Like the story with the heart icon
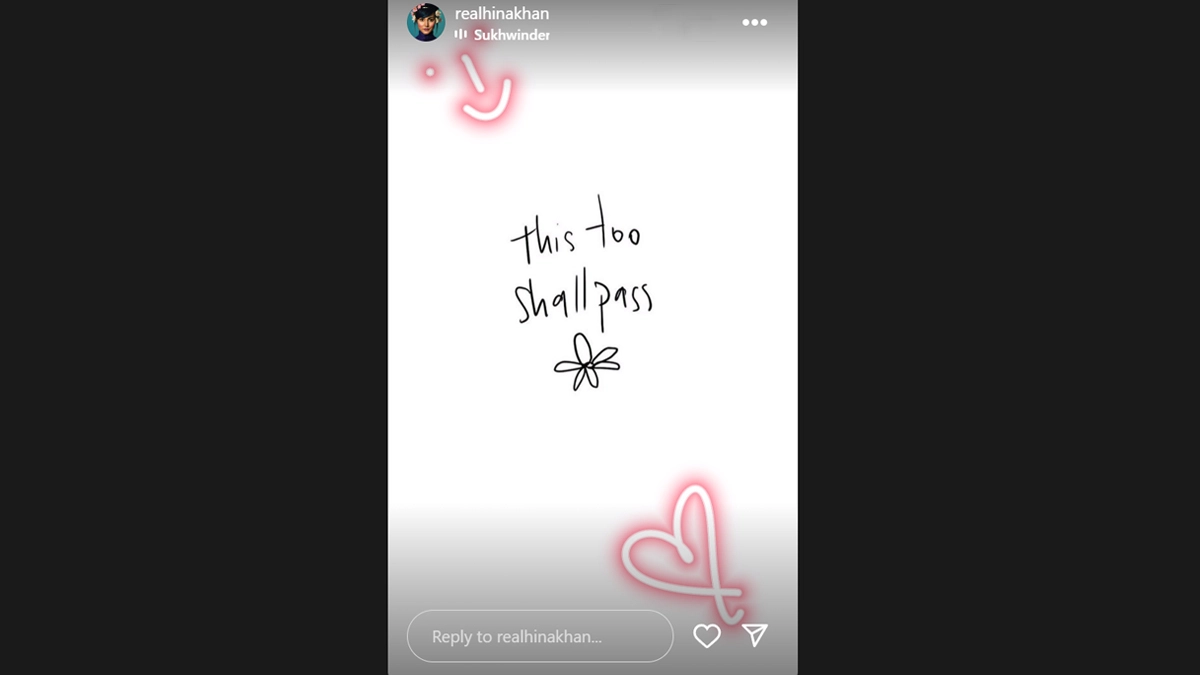Screen dimensions: 1200x675 coord(707,636)
